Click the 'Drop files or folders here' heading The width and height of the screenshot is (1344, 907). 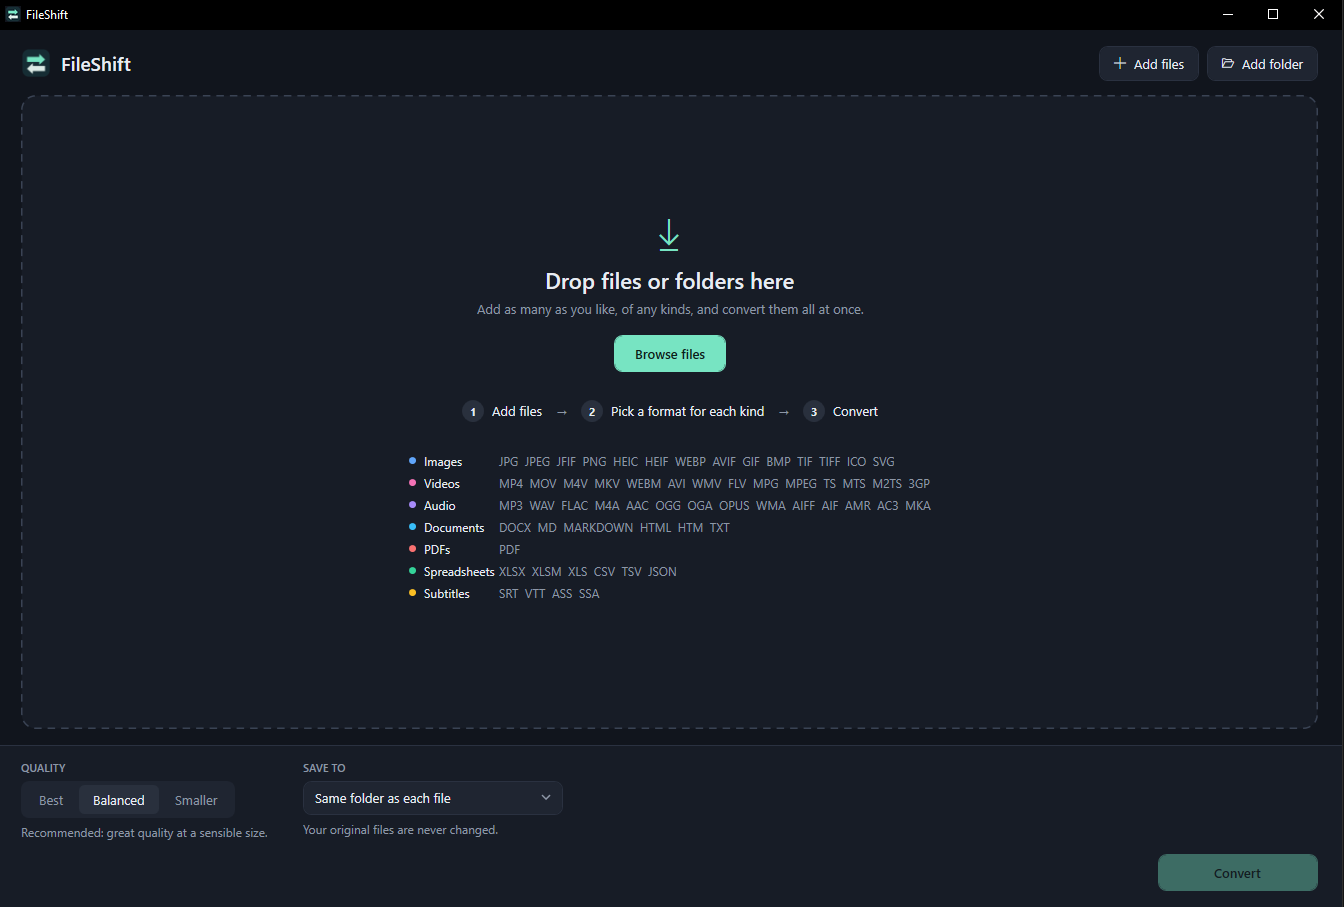tap(670, 282)
